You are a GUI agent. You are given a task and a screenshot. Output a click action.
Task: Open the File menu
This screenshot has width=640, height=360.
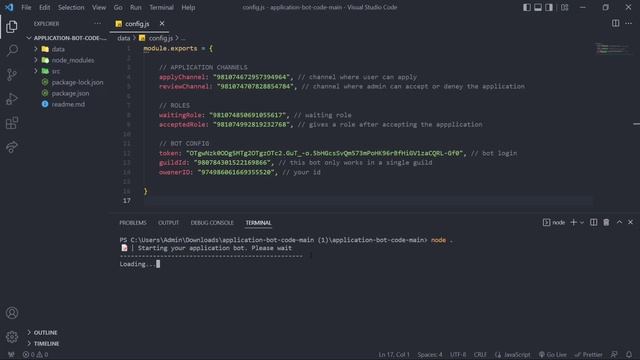tap(26, 7)
